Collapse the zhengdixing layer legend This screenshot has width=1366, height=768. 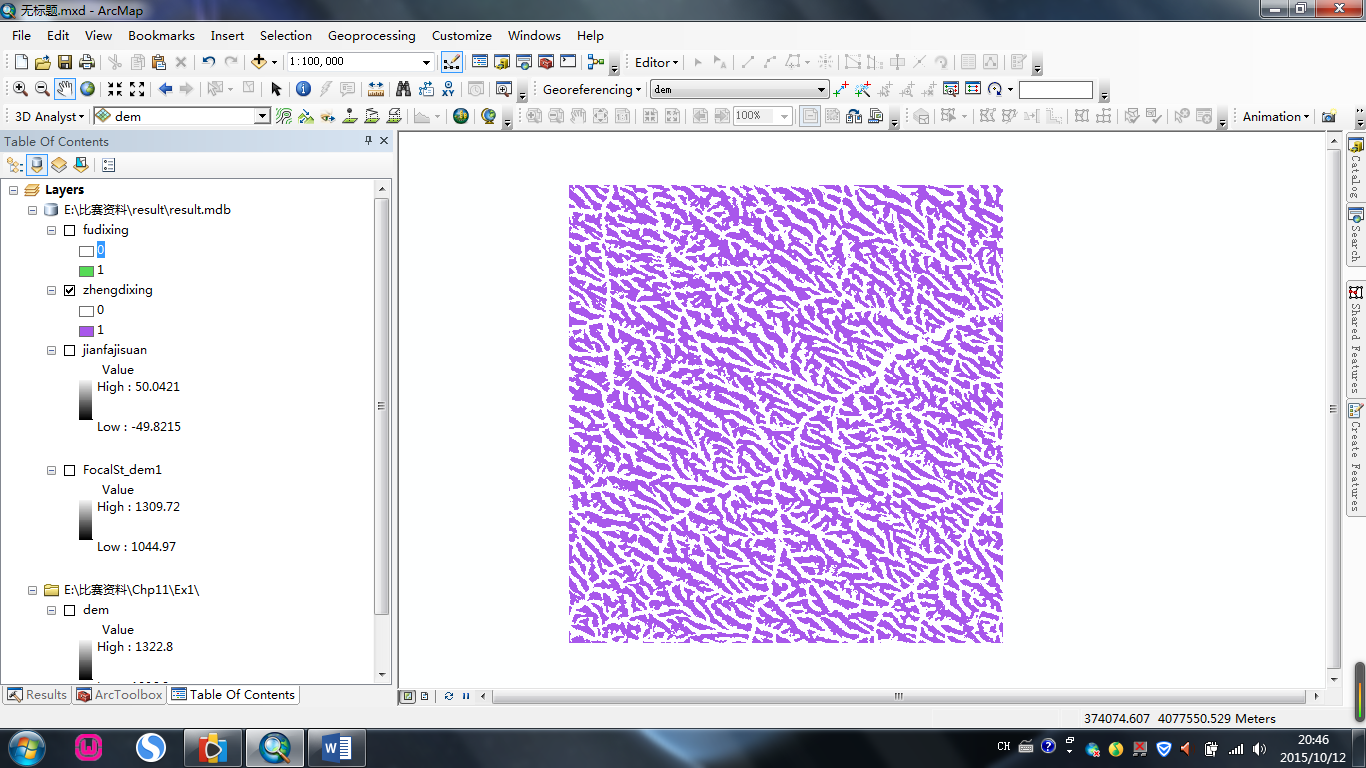51,290
